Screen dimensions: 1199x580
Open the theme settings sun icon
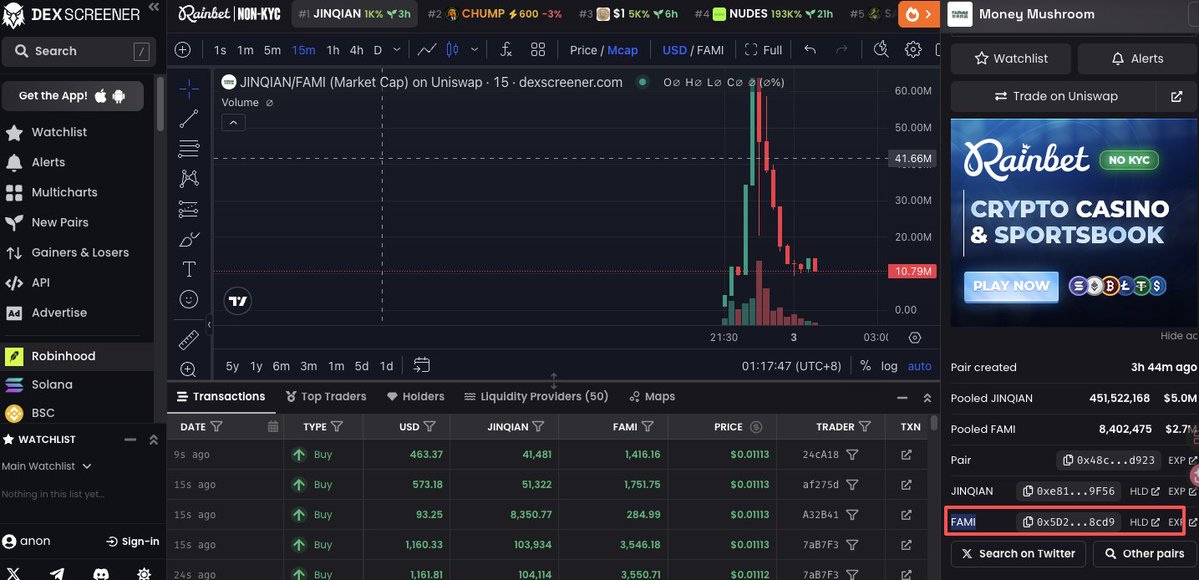[x=144, y=574]
